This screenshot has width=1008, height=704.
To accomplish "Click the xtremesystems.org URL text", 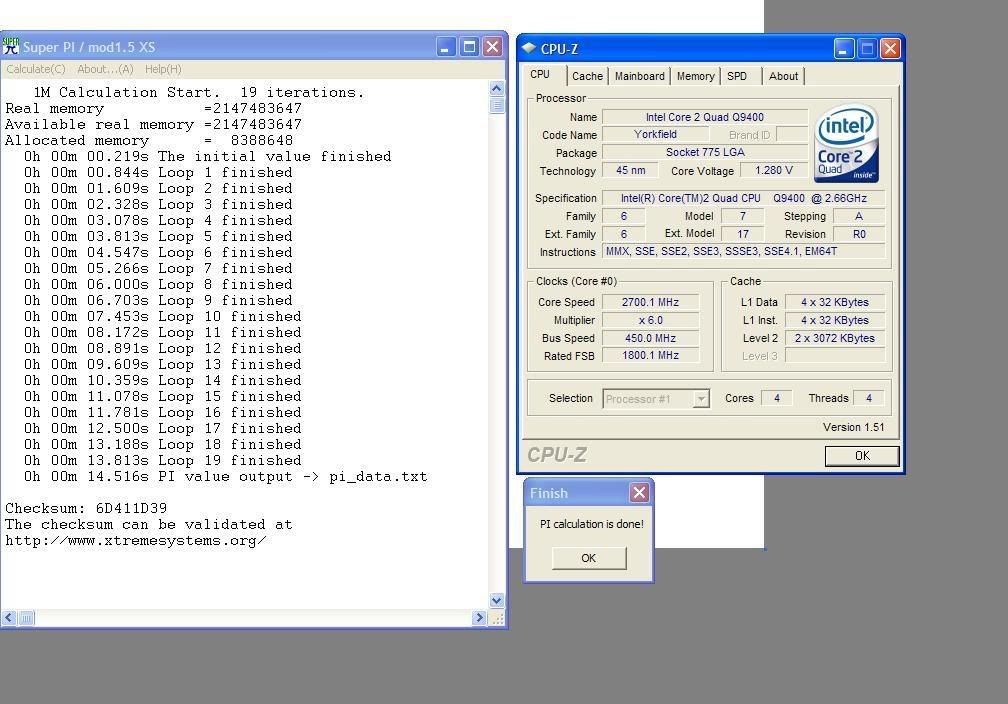I will click(x=136, y=541).
